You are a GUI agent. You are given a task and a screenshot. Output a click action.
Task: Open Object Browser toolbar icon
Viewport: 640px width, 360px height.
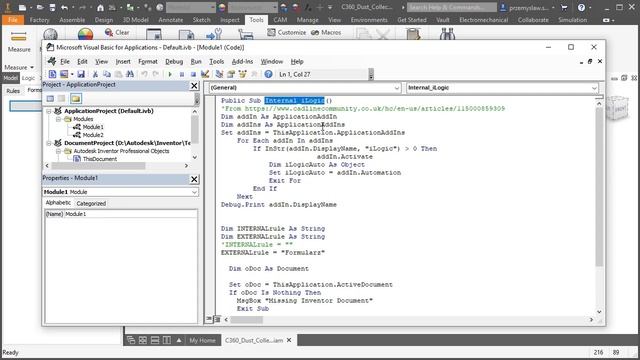(242, 74)
